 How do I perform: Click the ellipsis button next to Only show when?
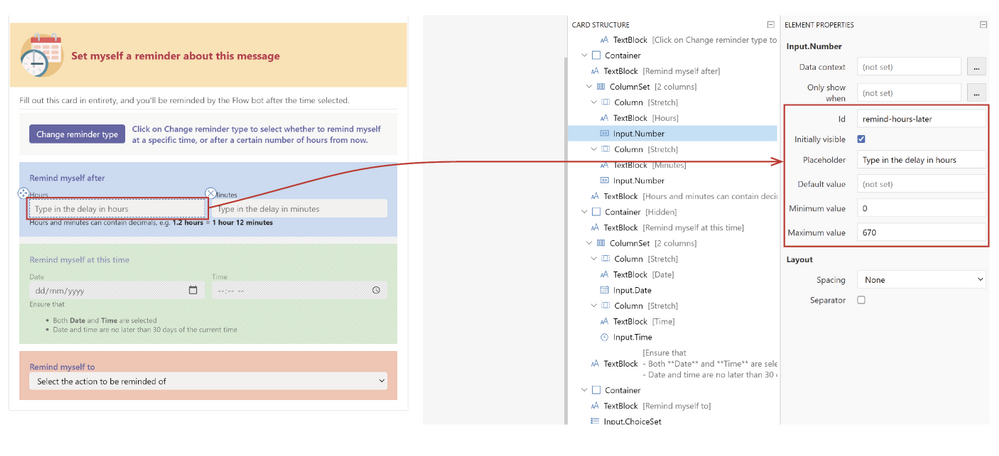tap(976, 93)
